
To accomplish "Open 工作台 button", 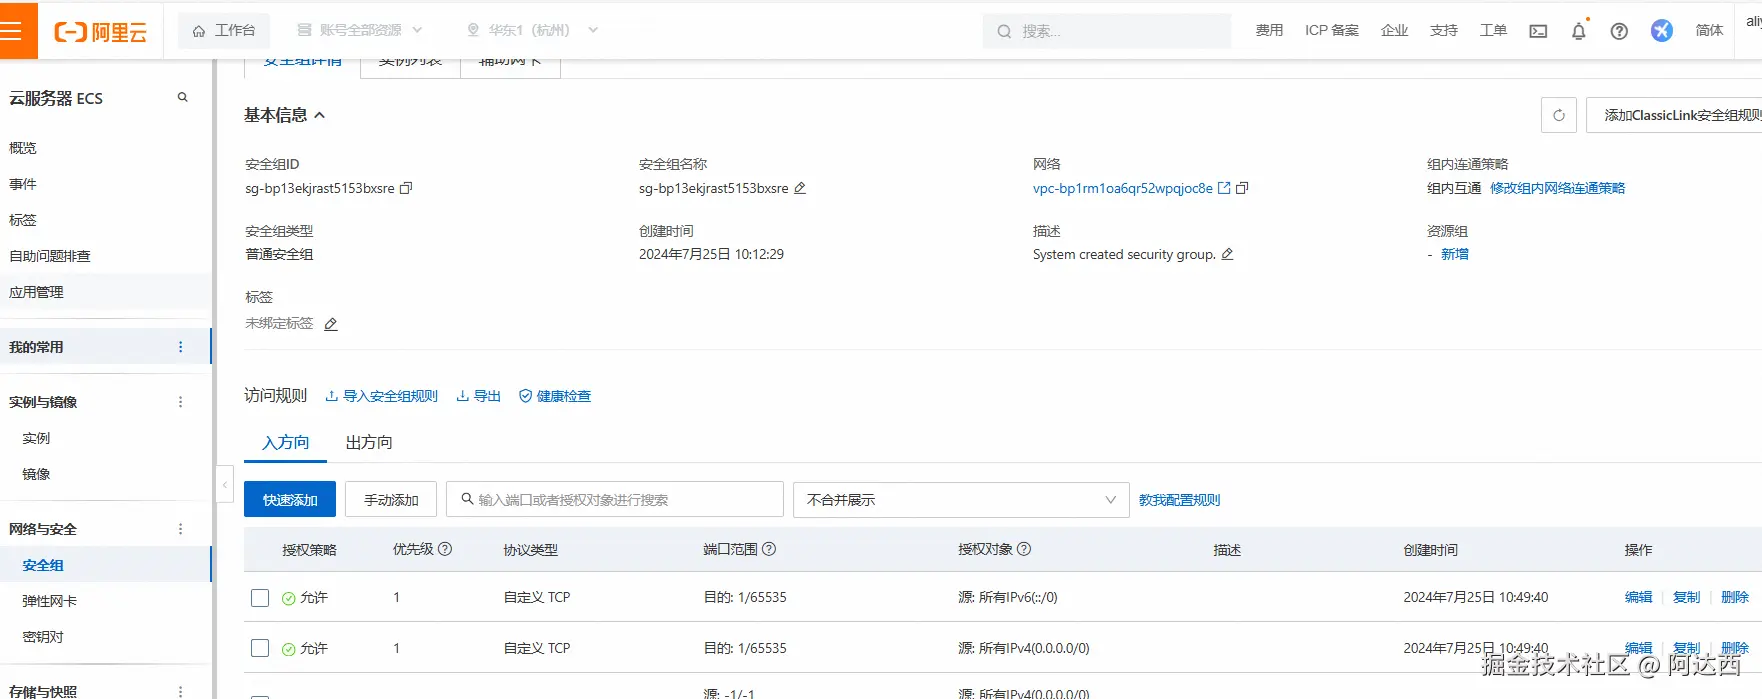I will 224,30.
